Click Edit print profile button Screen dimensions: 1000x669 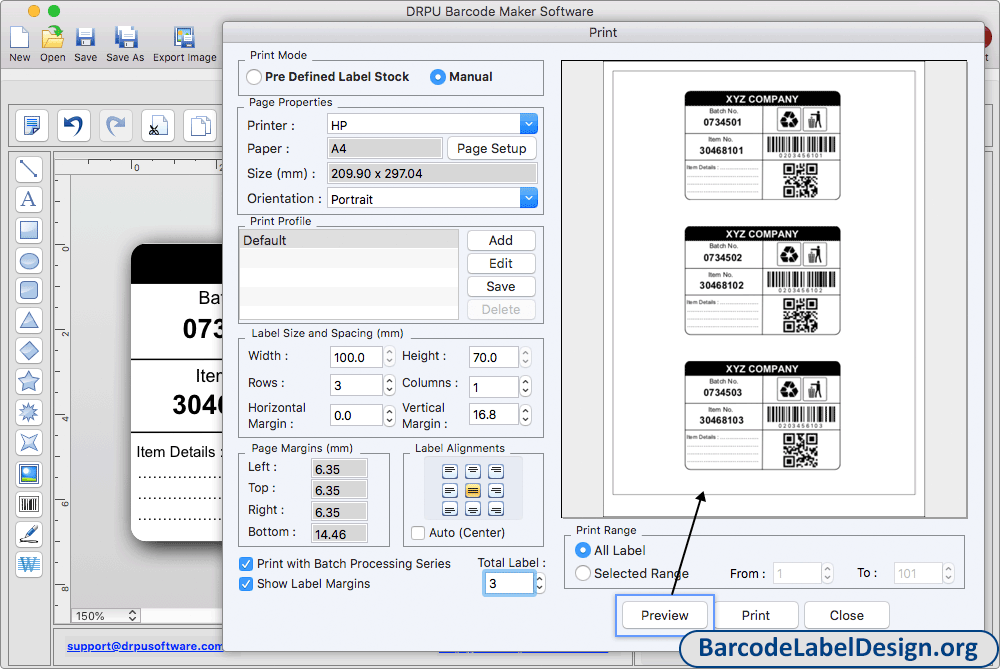[501, 263]
